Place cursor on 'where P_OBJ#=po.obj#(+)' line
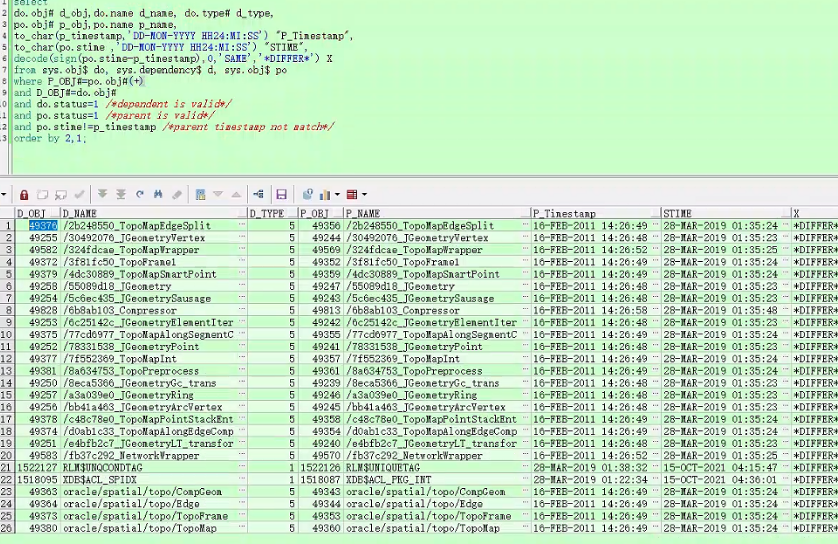 tap(79, 81)
